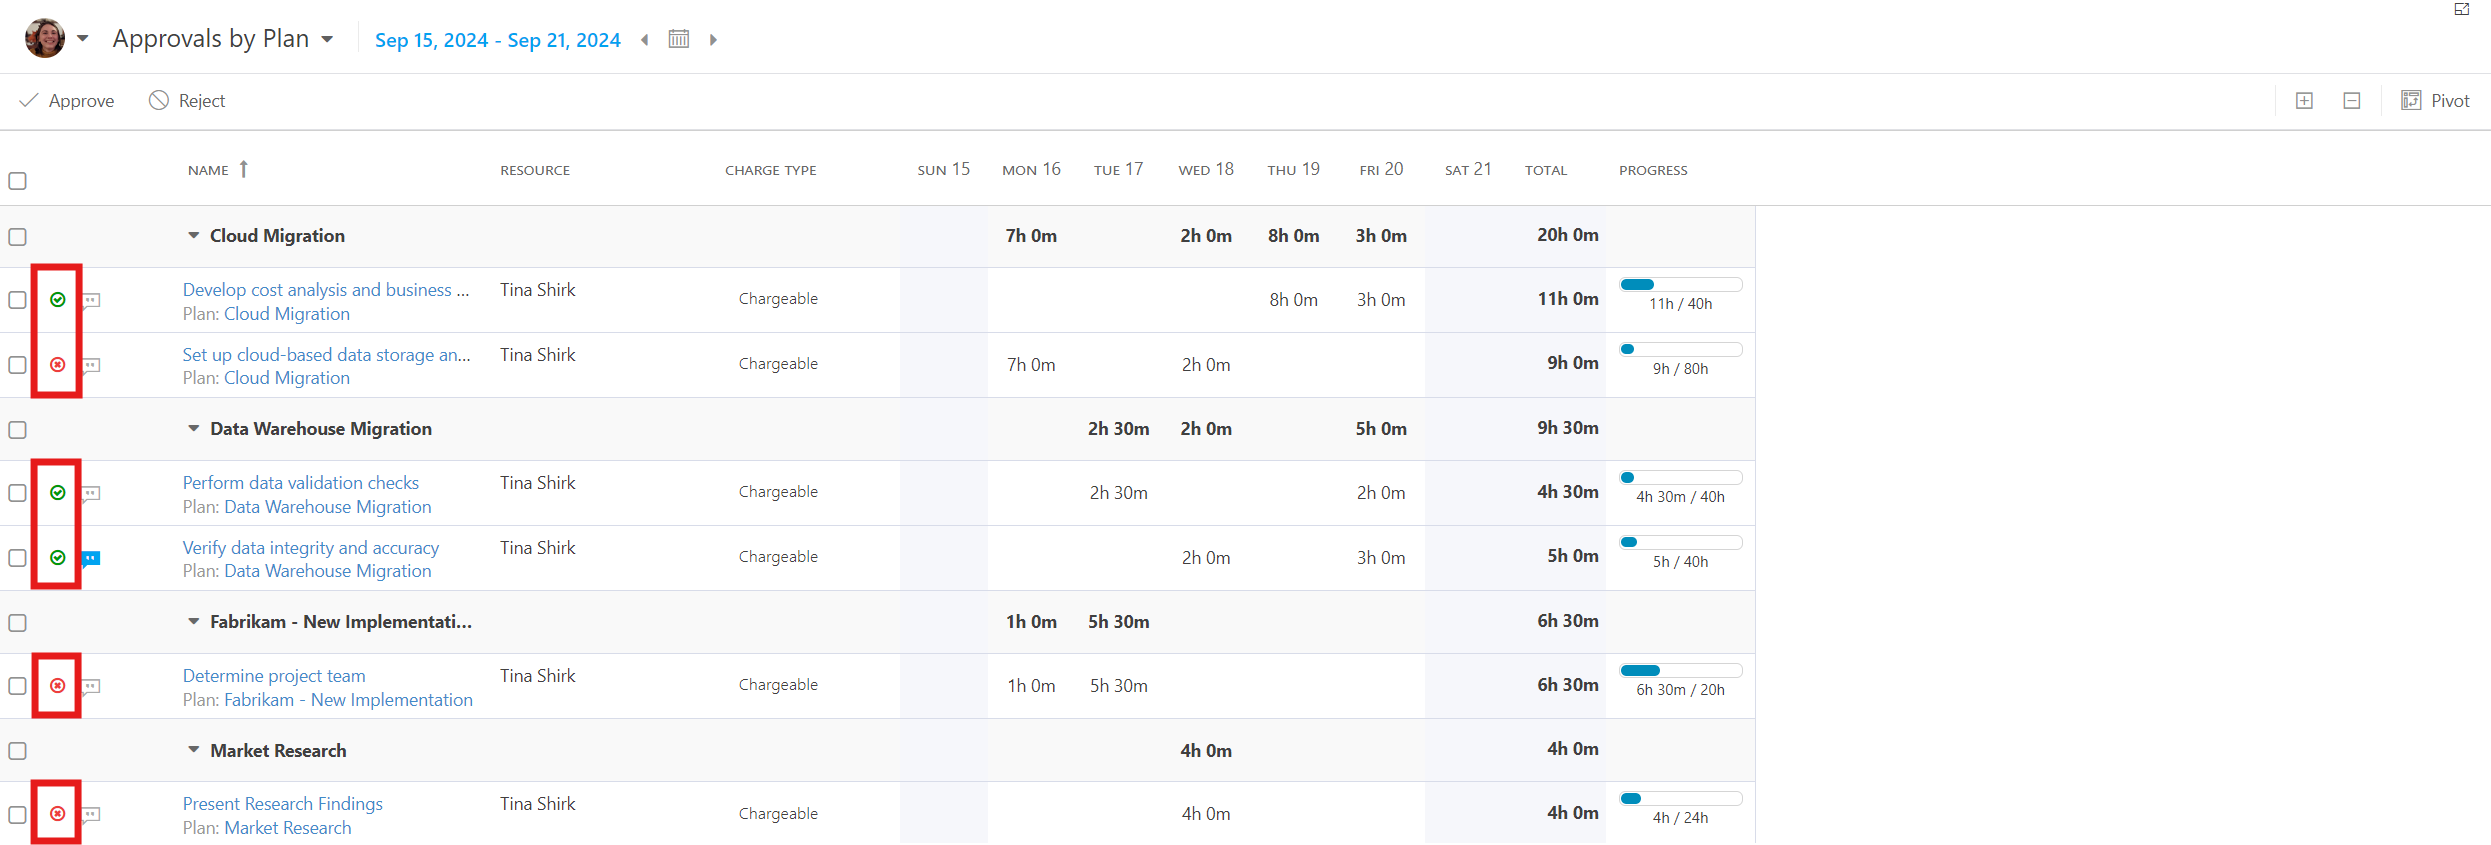
Task: Open comment icon for Present Research Findings
Action: click(x=91, y=815)
